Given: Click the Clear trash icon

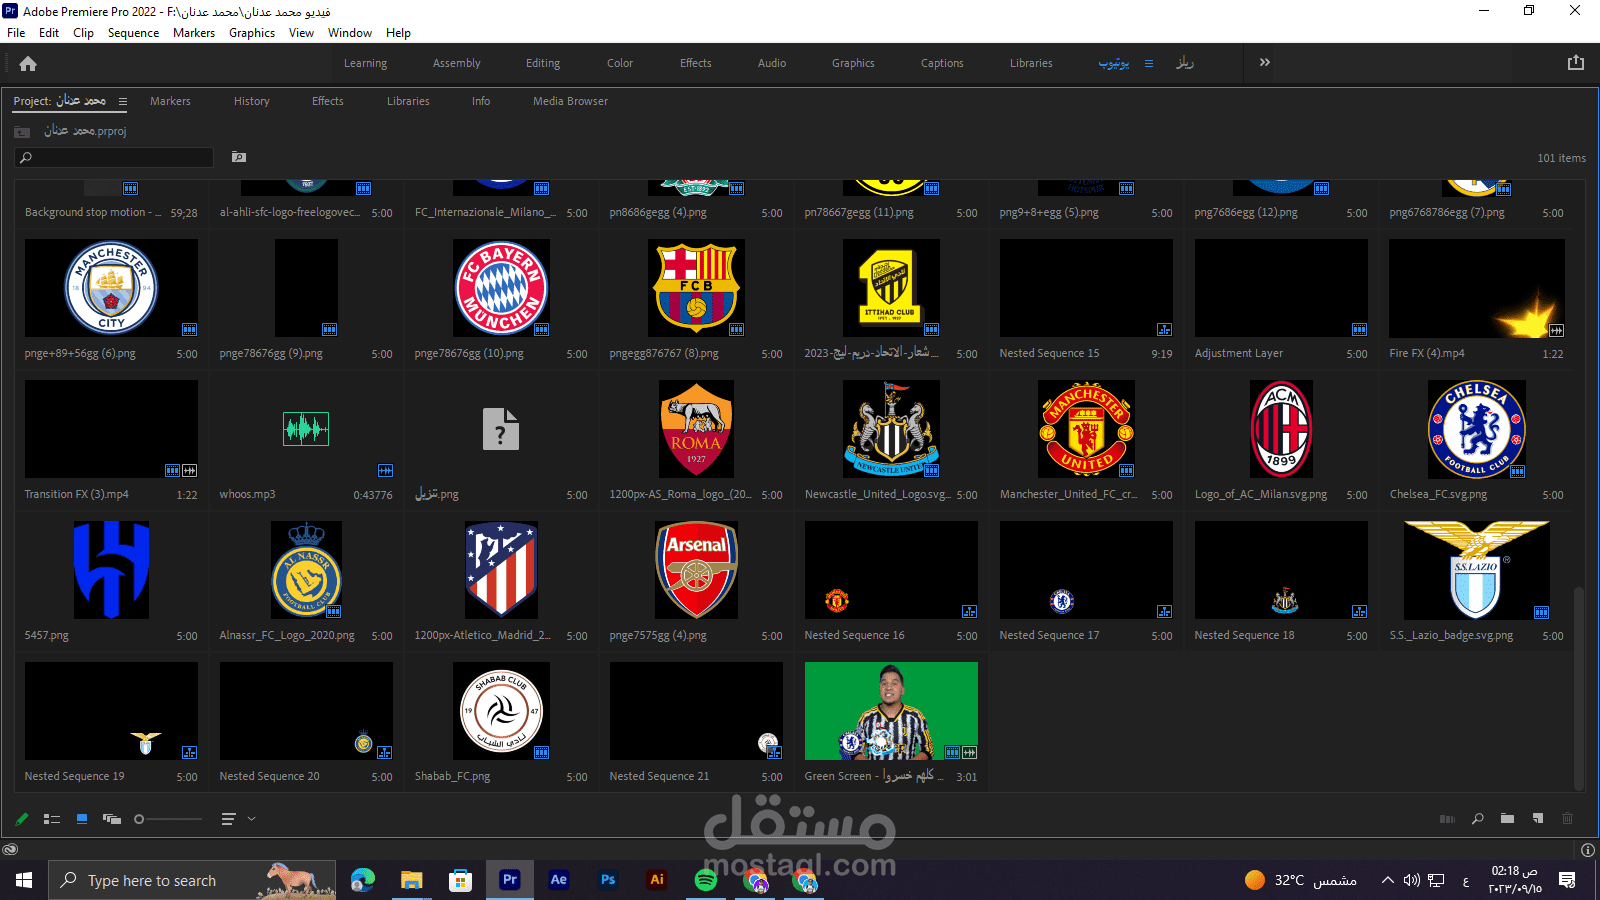Looking at the screenshot, I should [x=1567, y=819].
